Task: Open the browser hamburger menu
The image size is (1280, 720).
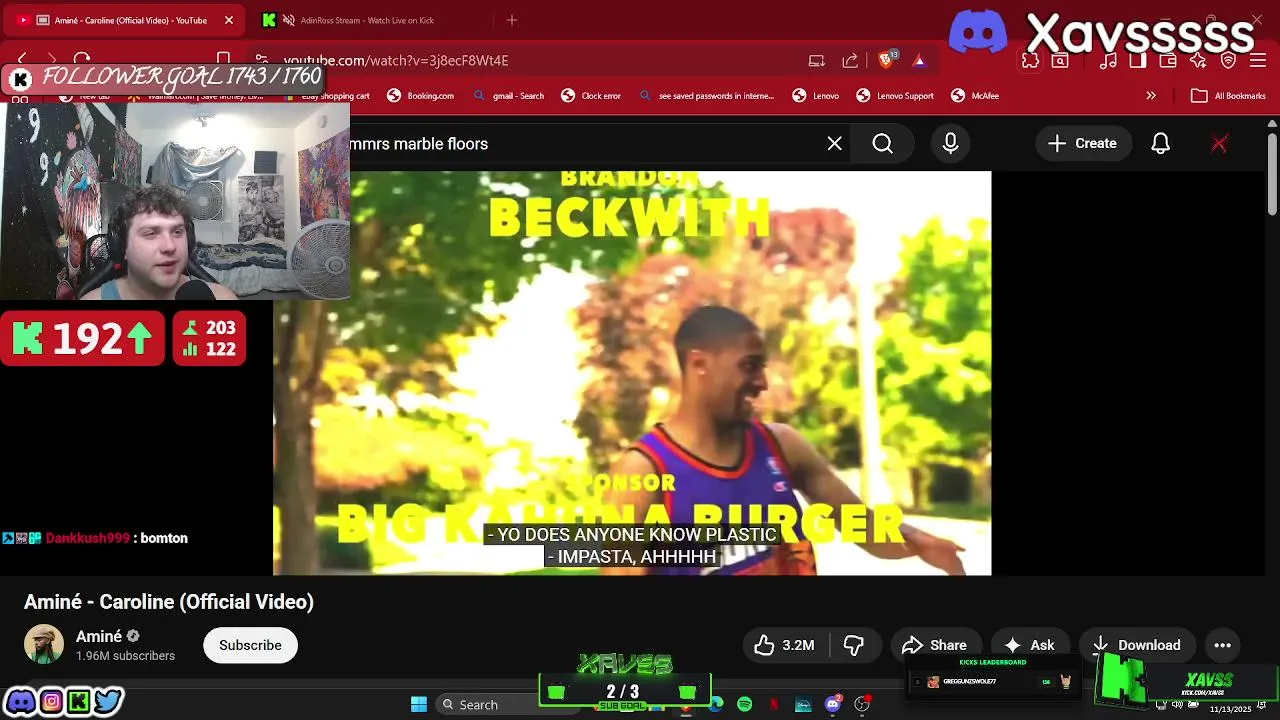Action: coord(1259,60)
